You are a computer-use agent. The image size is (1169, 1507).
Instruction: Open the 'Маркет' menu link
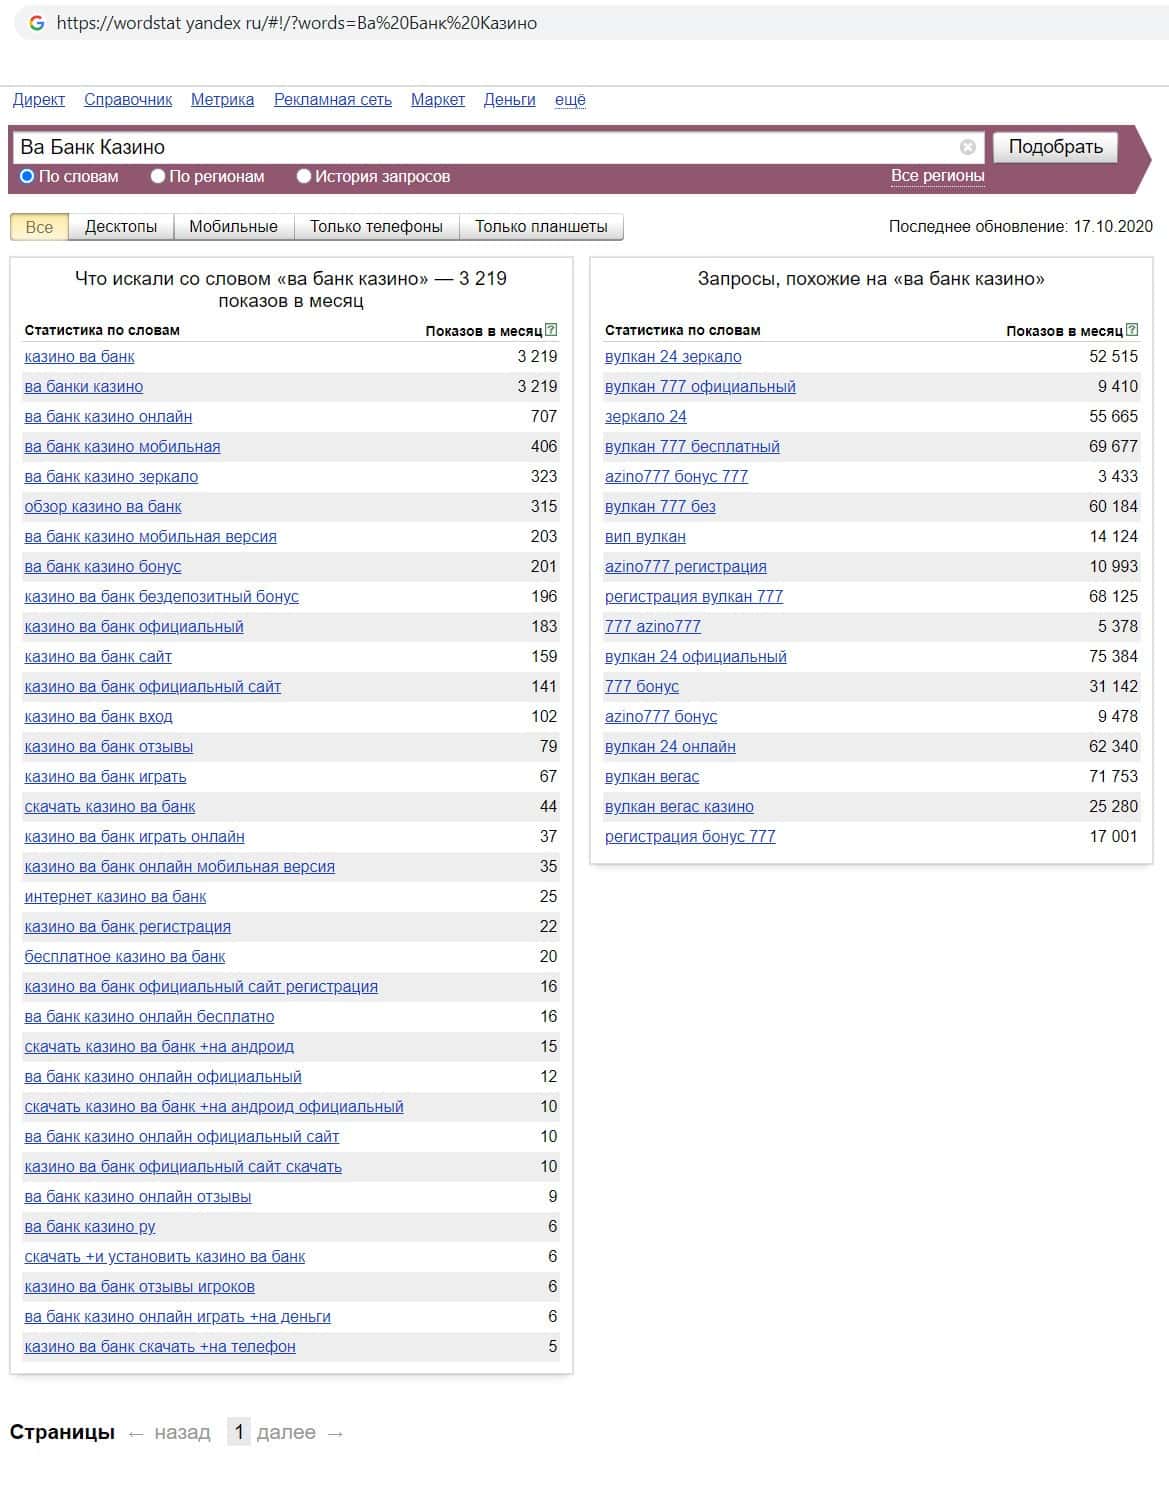click(x=438, y=100)
